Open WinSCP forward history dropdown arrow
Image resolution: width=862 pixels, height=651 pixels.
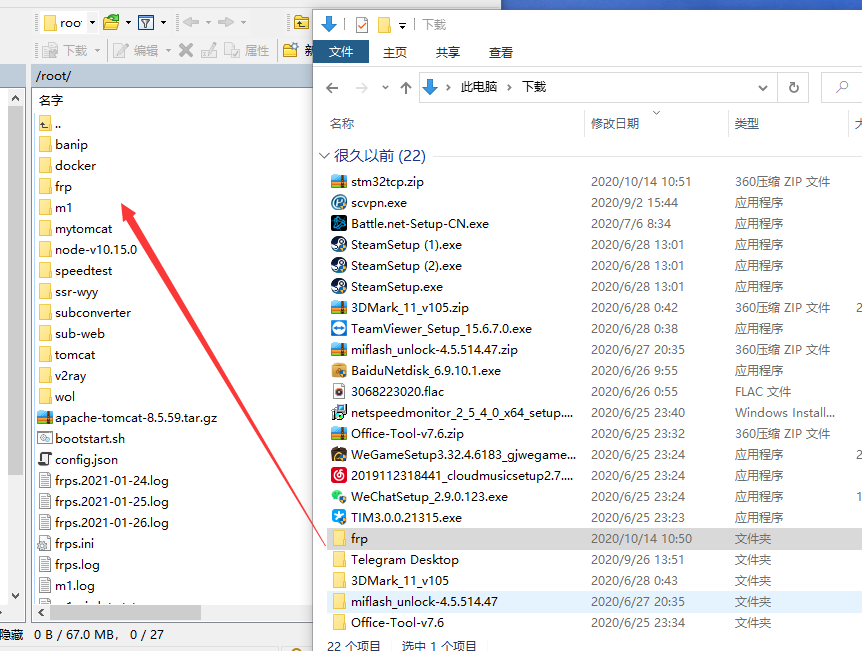[243, 23]
